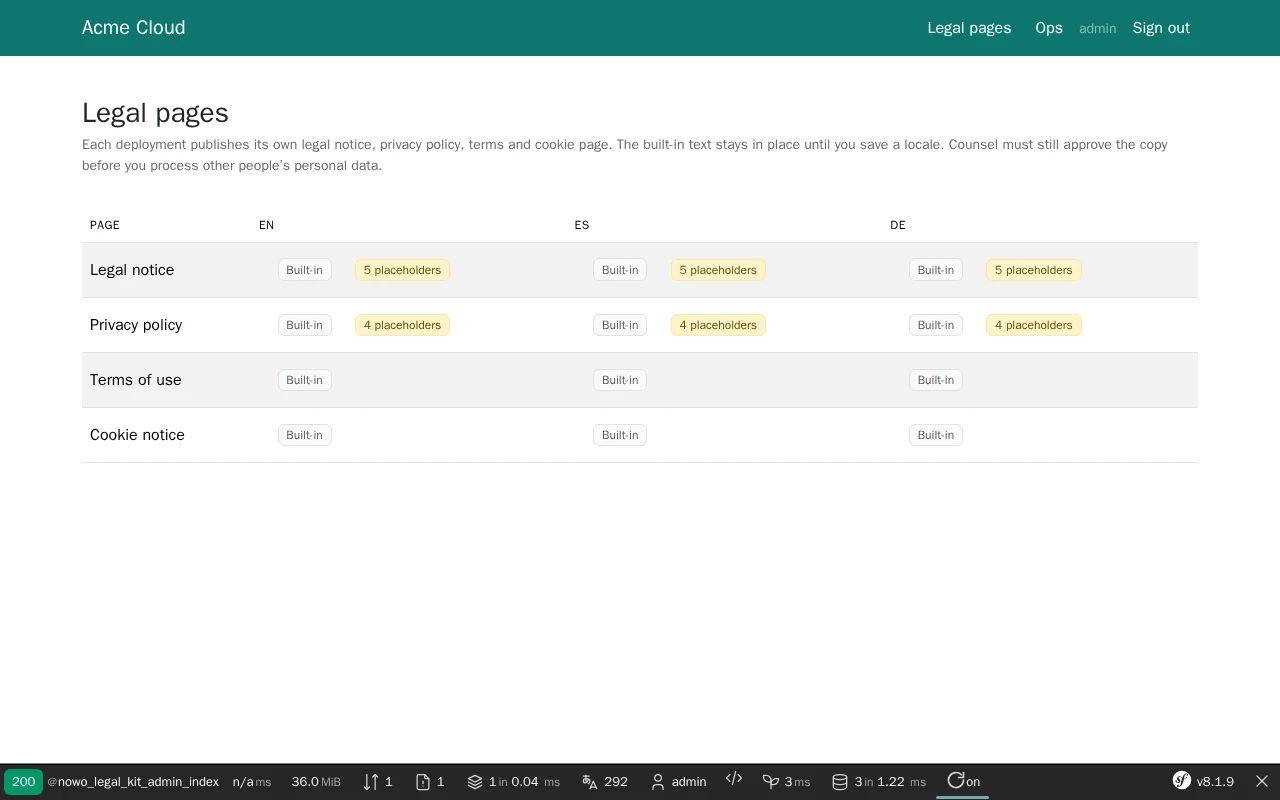Click the EN column header
Viewport: 1280px width, 800px height.
click(x=266, y=225)
